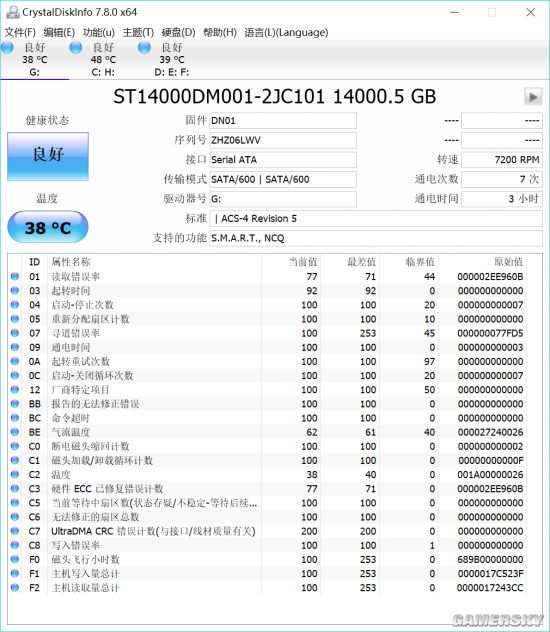The width and height of the screenshot is (550, 632).
Task: Click the next disk arrow button
Action: (x=533, y=97)
